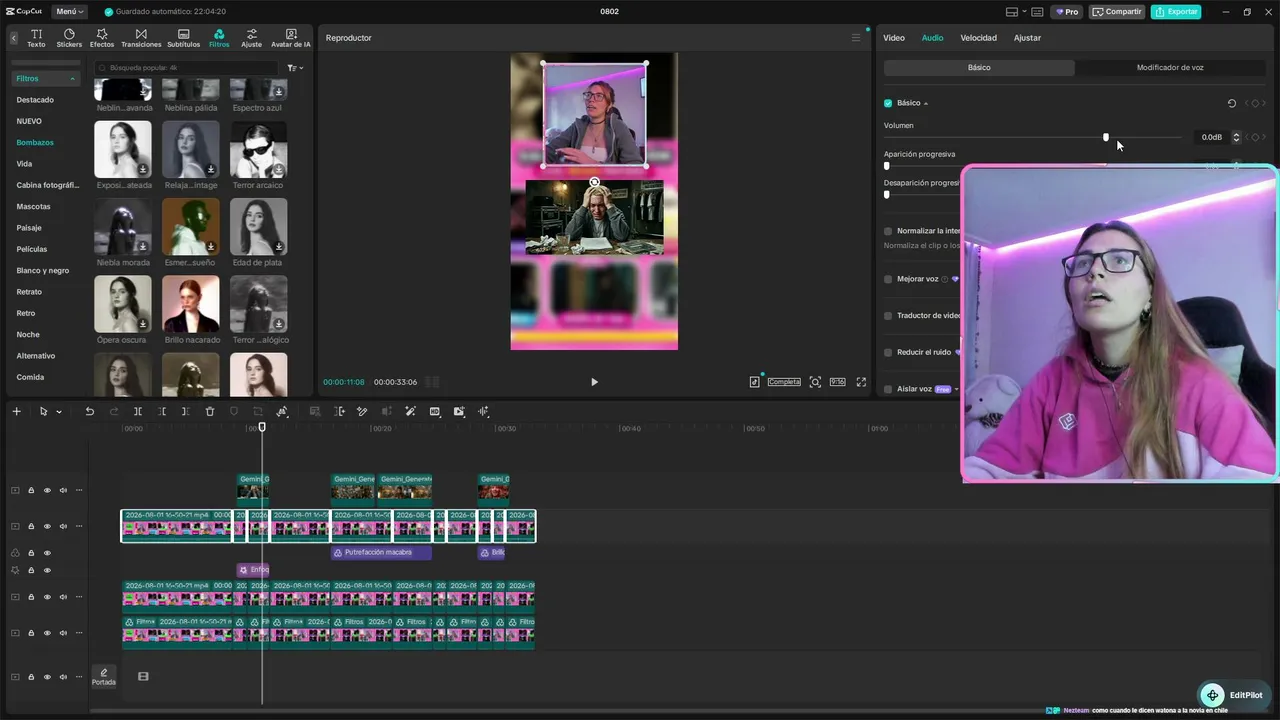Lock the top Gemini overlay track

(31, 490)
